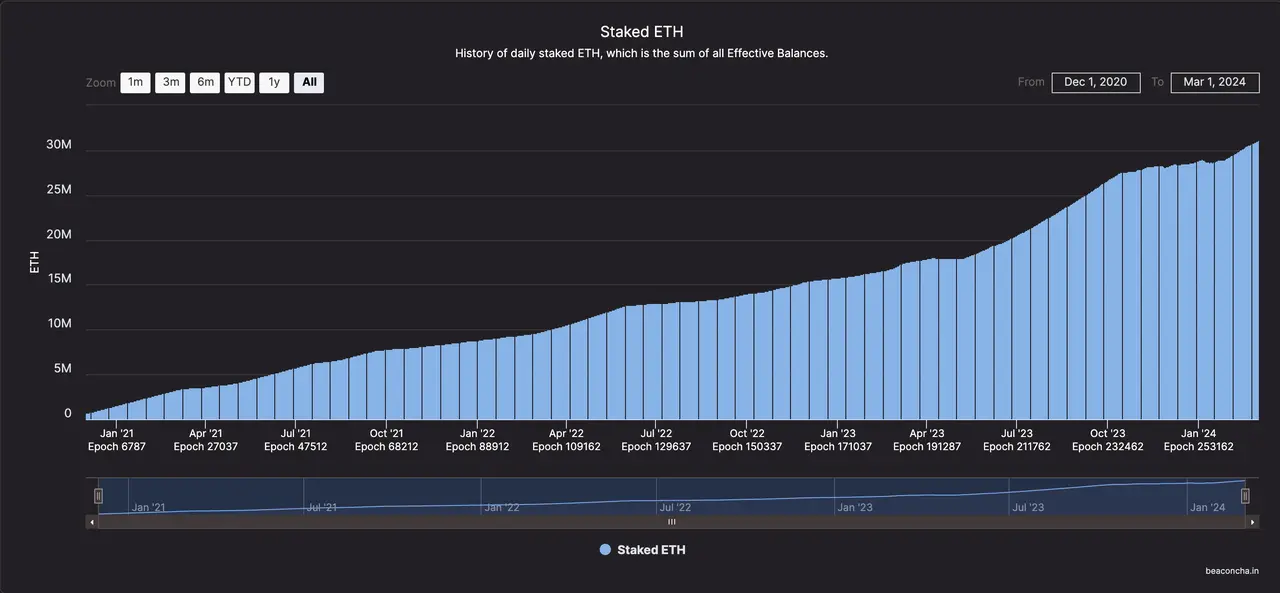The width and height of the screenshot is (1280, 593).
Task: Open the To date field
Action: (x=1214, y=82)
